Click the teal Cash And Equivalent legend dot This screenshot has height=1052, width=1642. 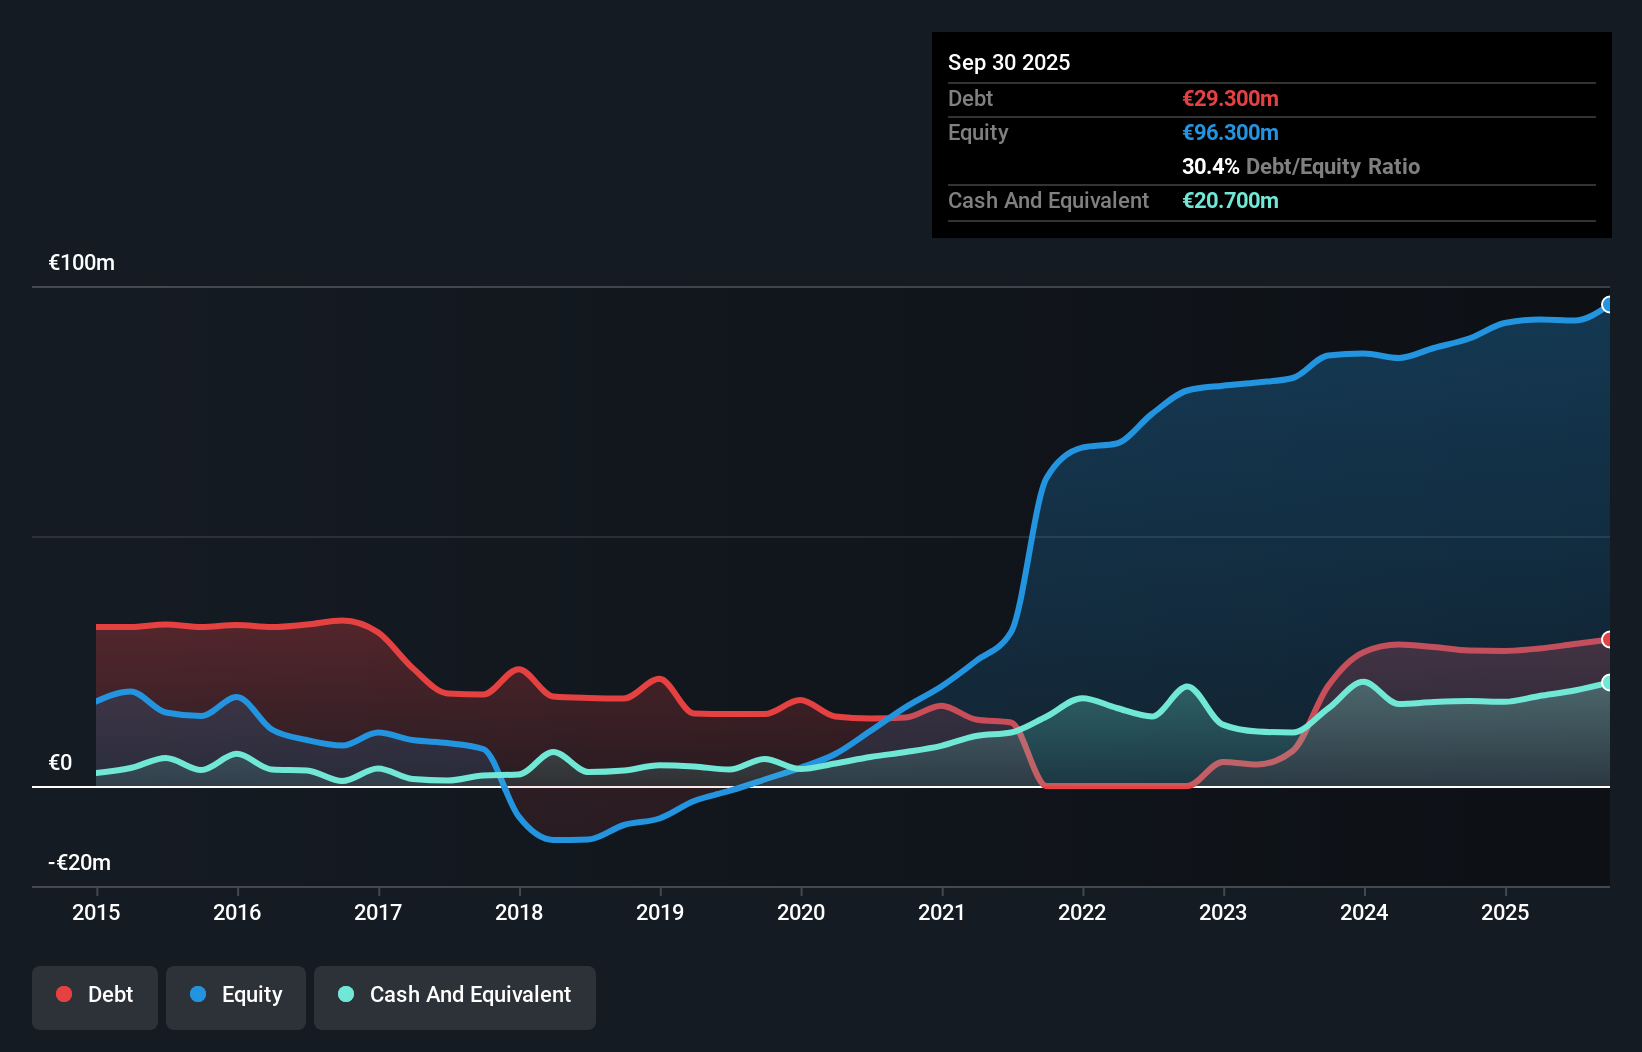tap(345, 994)
